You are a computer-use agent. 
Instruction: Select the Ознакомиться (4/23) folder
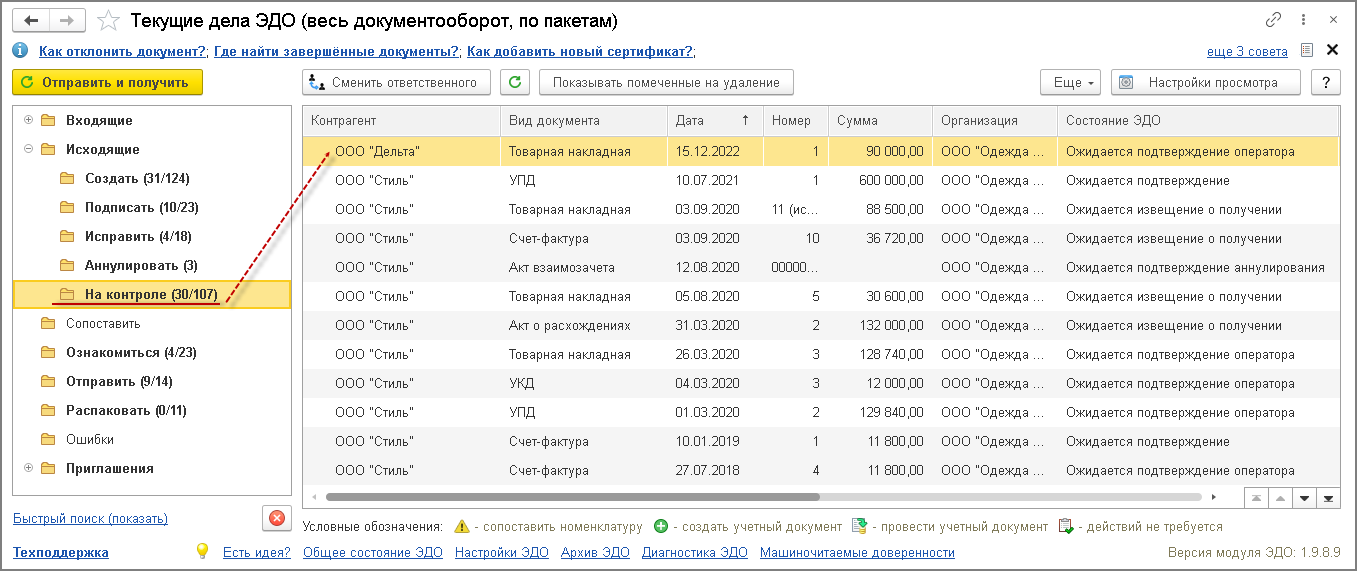pyautogui.click(x=130, y=352)
